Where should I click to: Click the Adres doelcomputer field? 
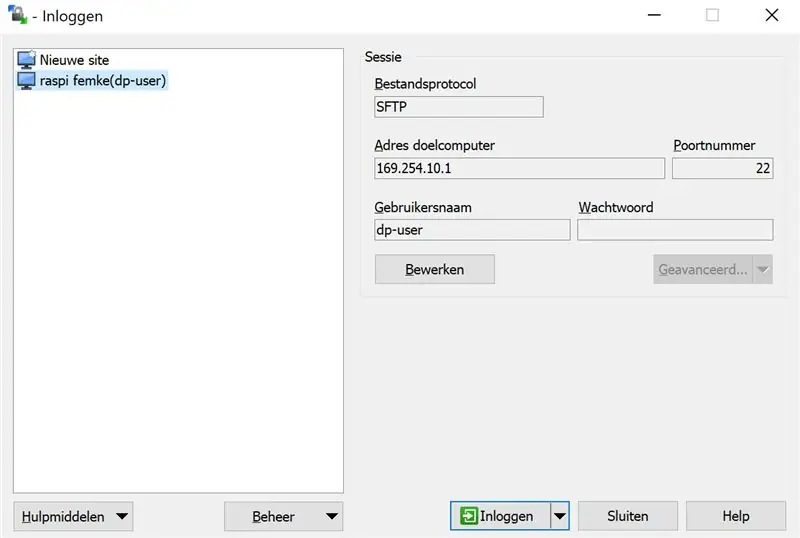pyautogui.click(x=519, y=168)
